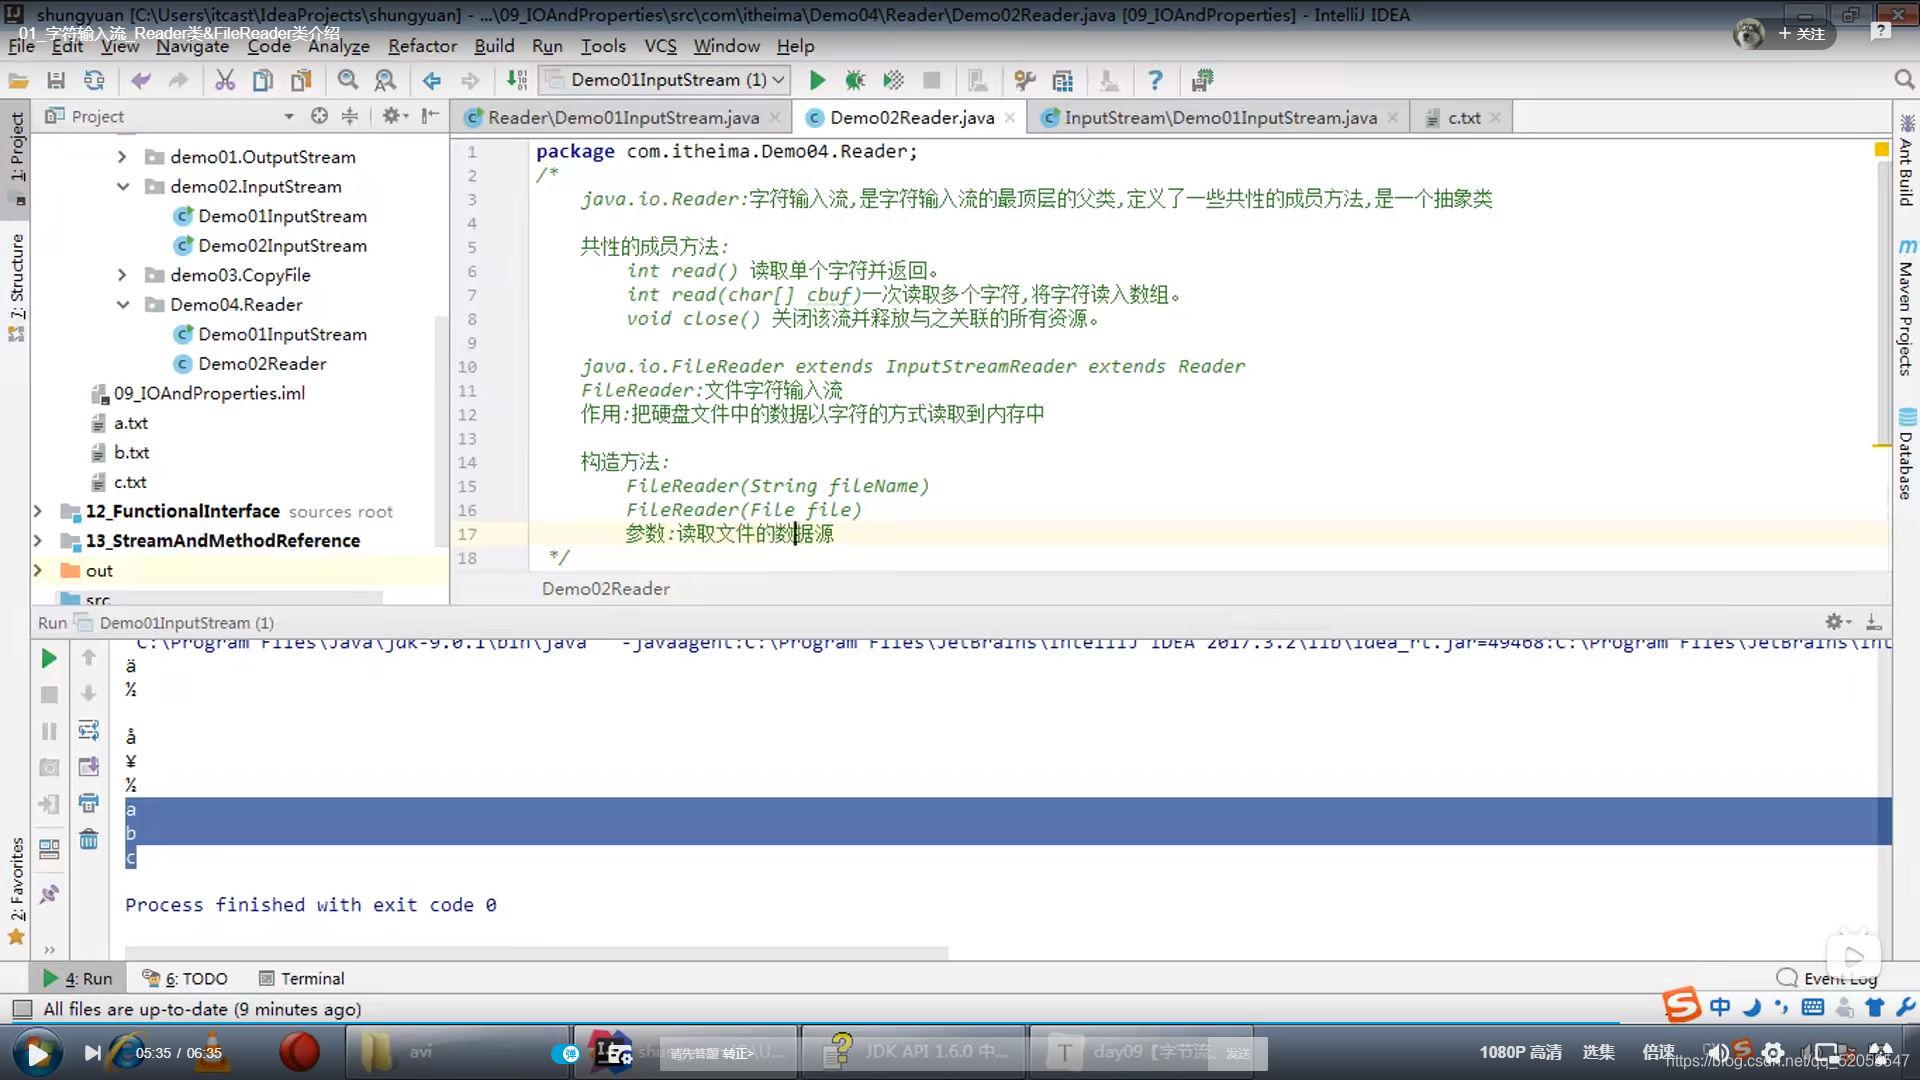The image size is (1920, 1080).
Task: Collapse the Demo04.Reader package folder
Action: [123, 304]
